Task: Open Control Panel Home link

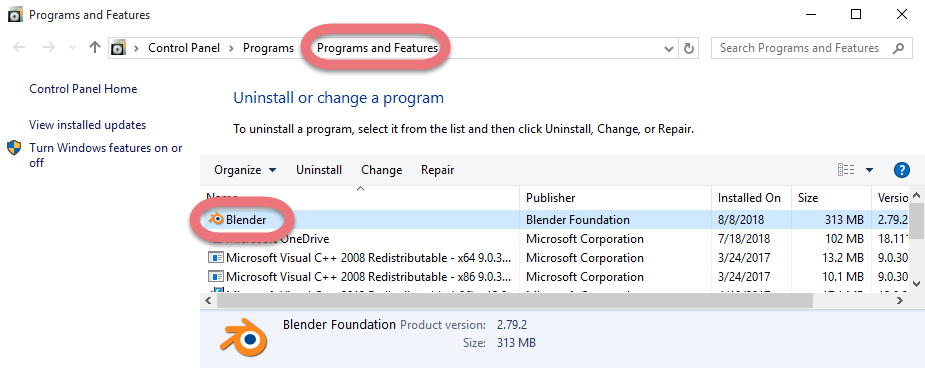Action: click(x=83, y=89)
